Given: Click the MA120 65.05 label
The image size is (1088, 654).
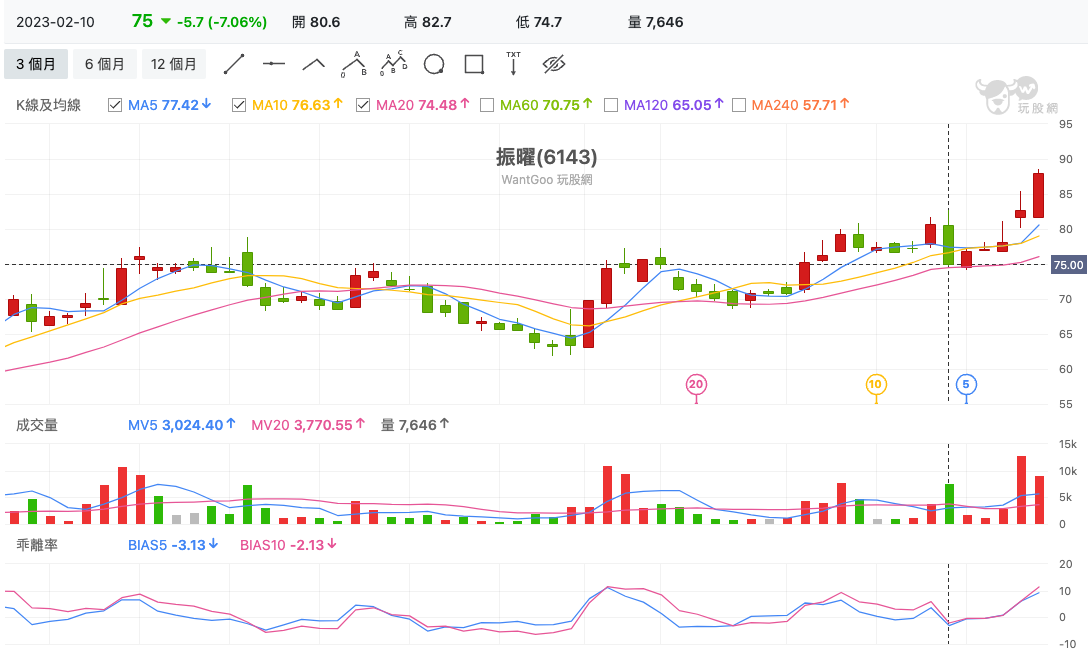Looking at the screenshot, I should [x=674, y=105].
